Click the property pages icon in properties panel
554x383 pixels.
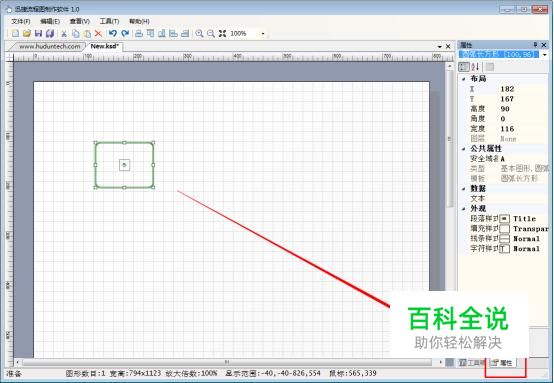490,66
